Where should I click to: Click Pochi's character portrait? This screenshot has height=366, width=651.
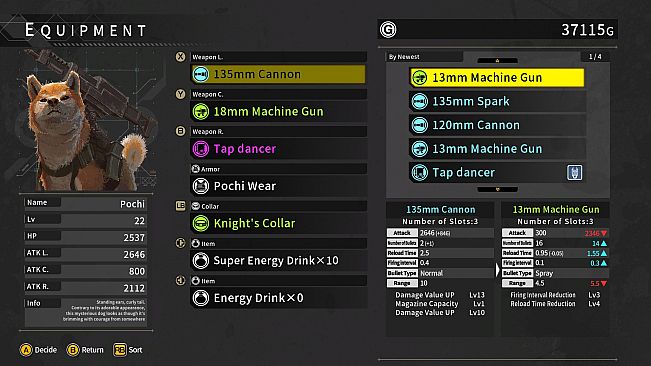point(87,120)
